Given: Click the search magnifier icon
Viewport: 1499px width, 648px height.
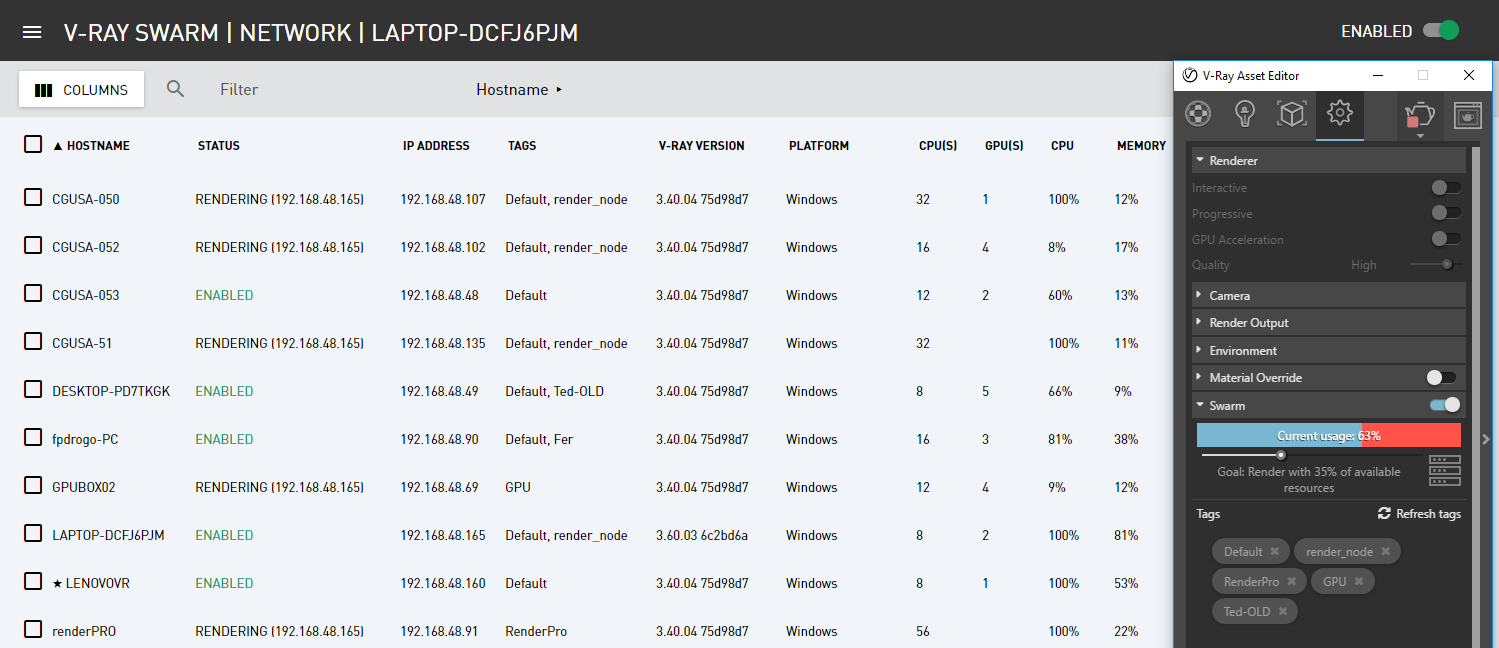Looking at the screenshot, I should [176, 89].
